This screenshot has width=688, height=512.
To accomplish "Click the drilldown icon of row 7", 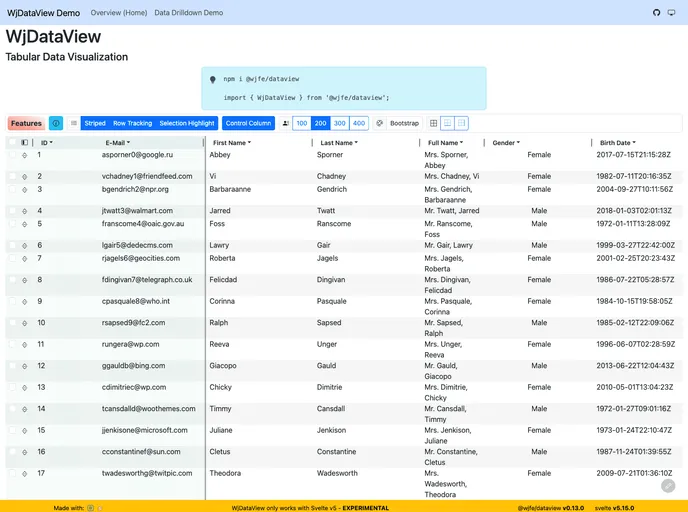I will 25,259.
